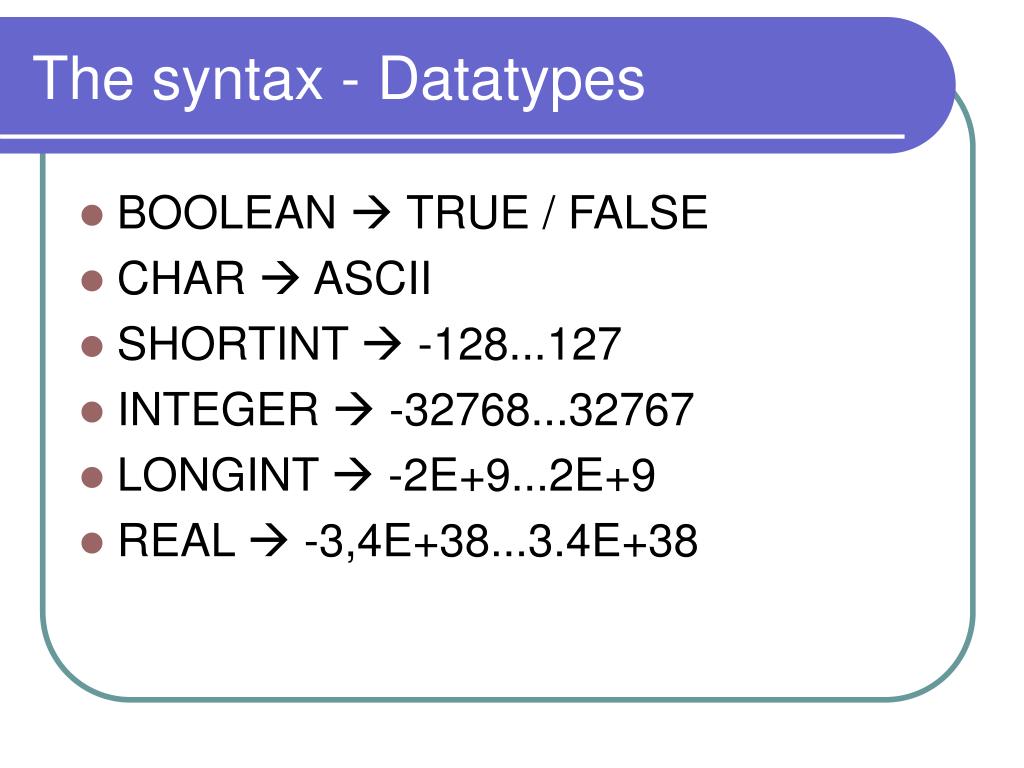Click the bullet dot beside REAL
The height and width of the screenshot is (768, 1024).
point(92,543)
